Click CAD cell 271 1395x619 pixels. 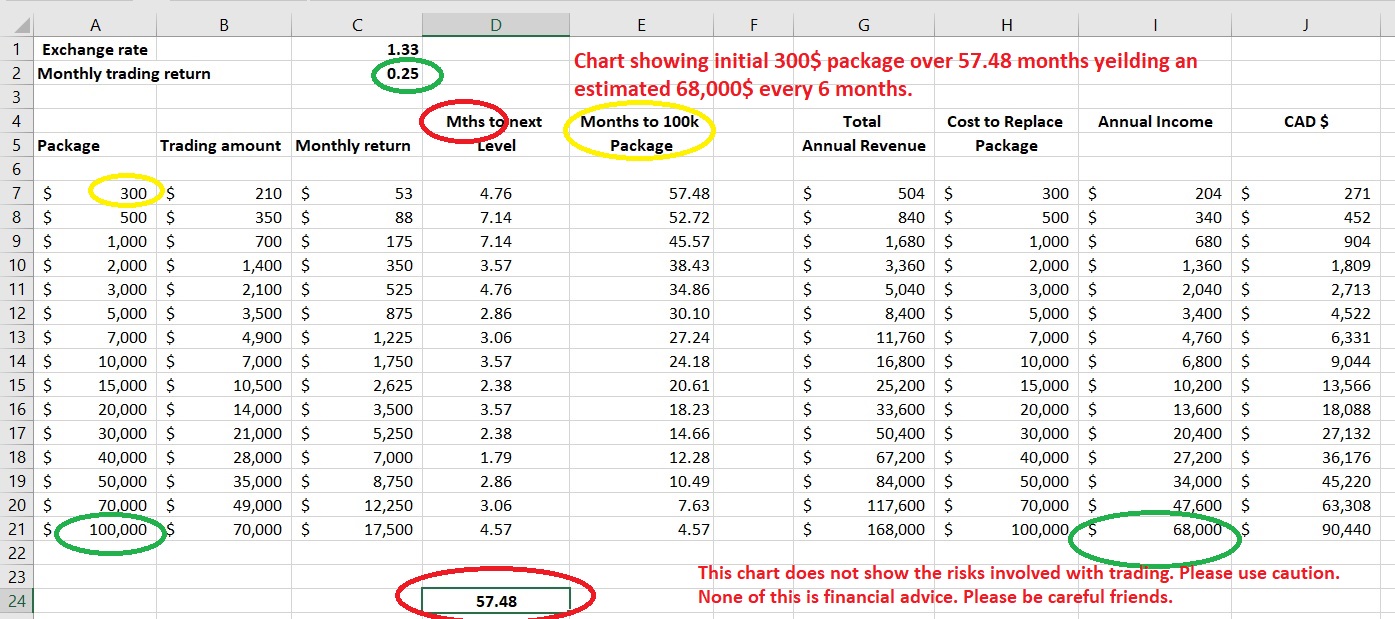[x=1305, y=193]
